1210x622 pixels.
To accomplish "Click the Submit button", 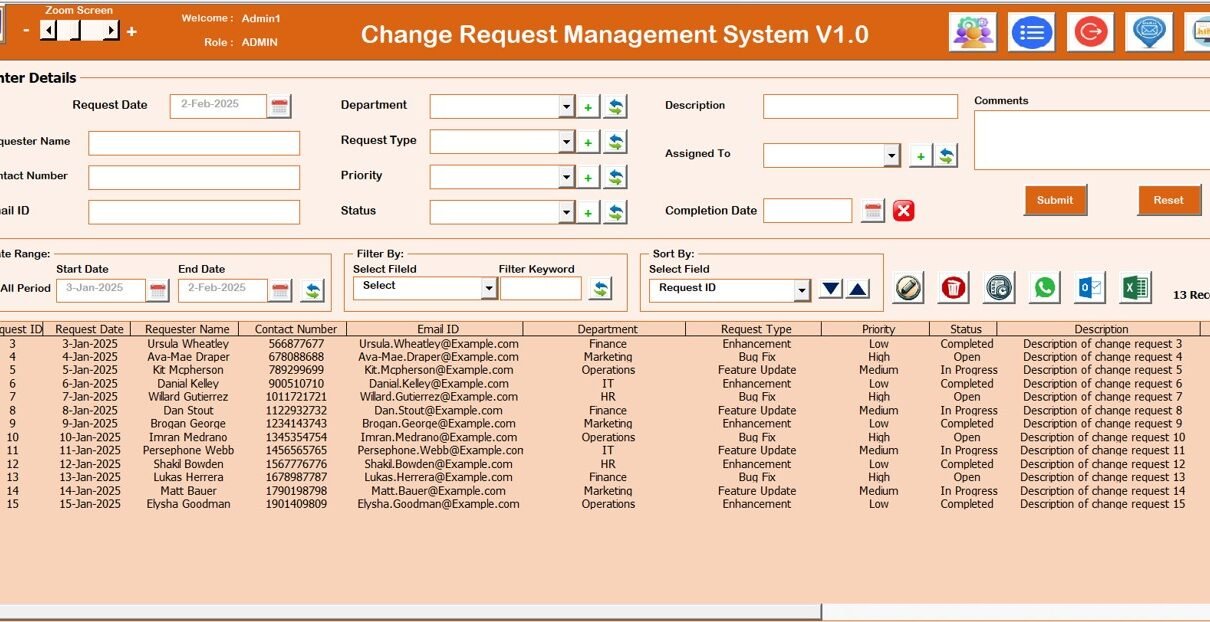I will (x=1055, y=200).
